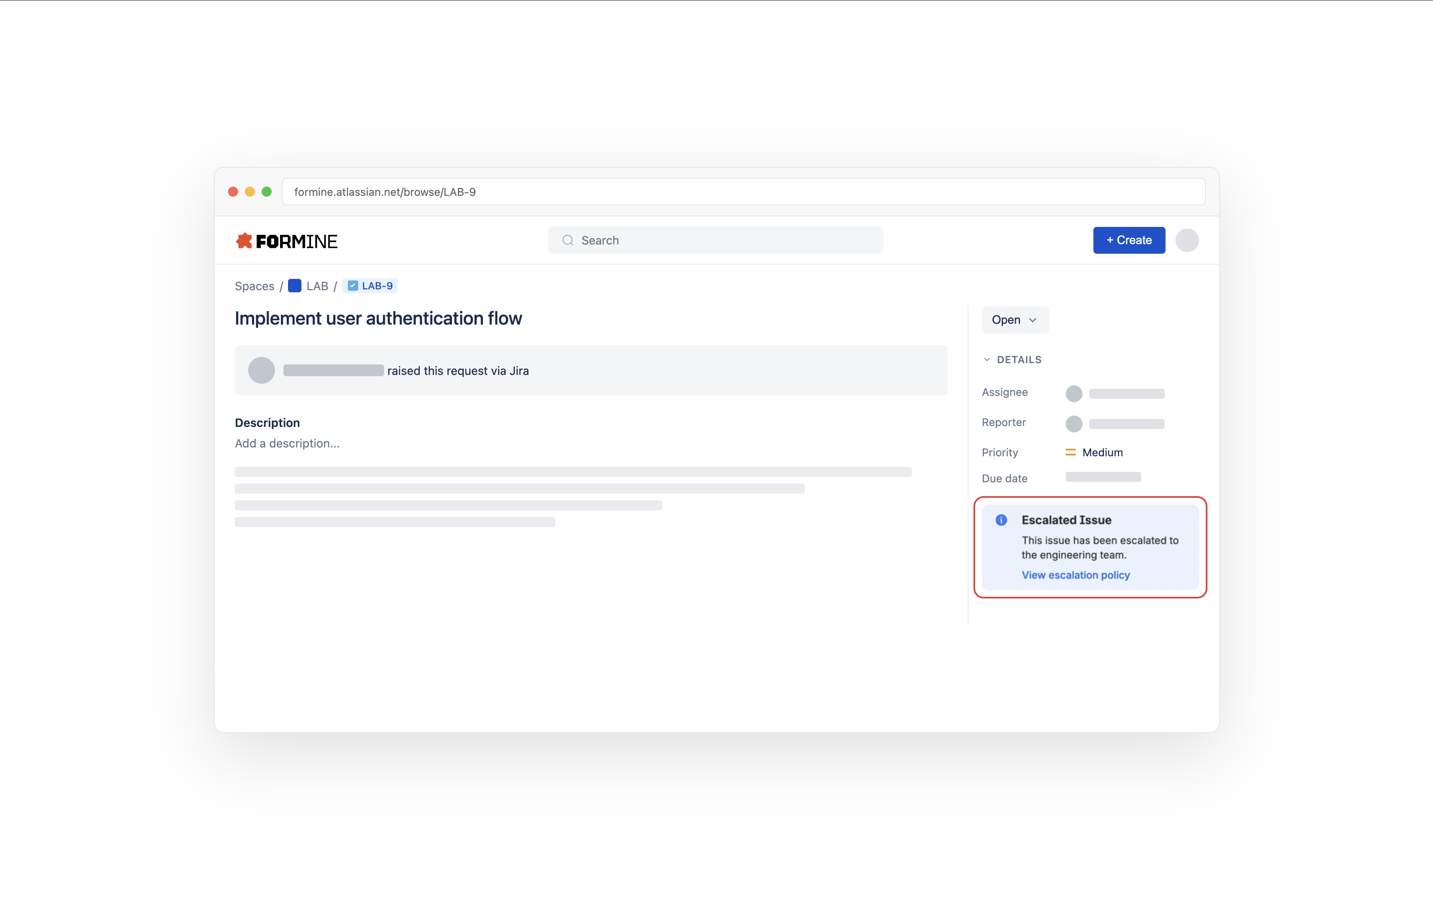Click the Reporter avatar icon
The image size is (1433, 900).
[1073, 423]
